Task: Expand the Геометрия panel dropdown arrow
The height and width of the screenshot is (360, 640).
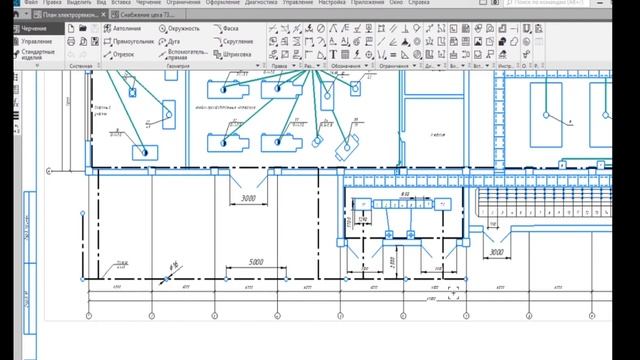Action: (258, 66)
